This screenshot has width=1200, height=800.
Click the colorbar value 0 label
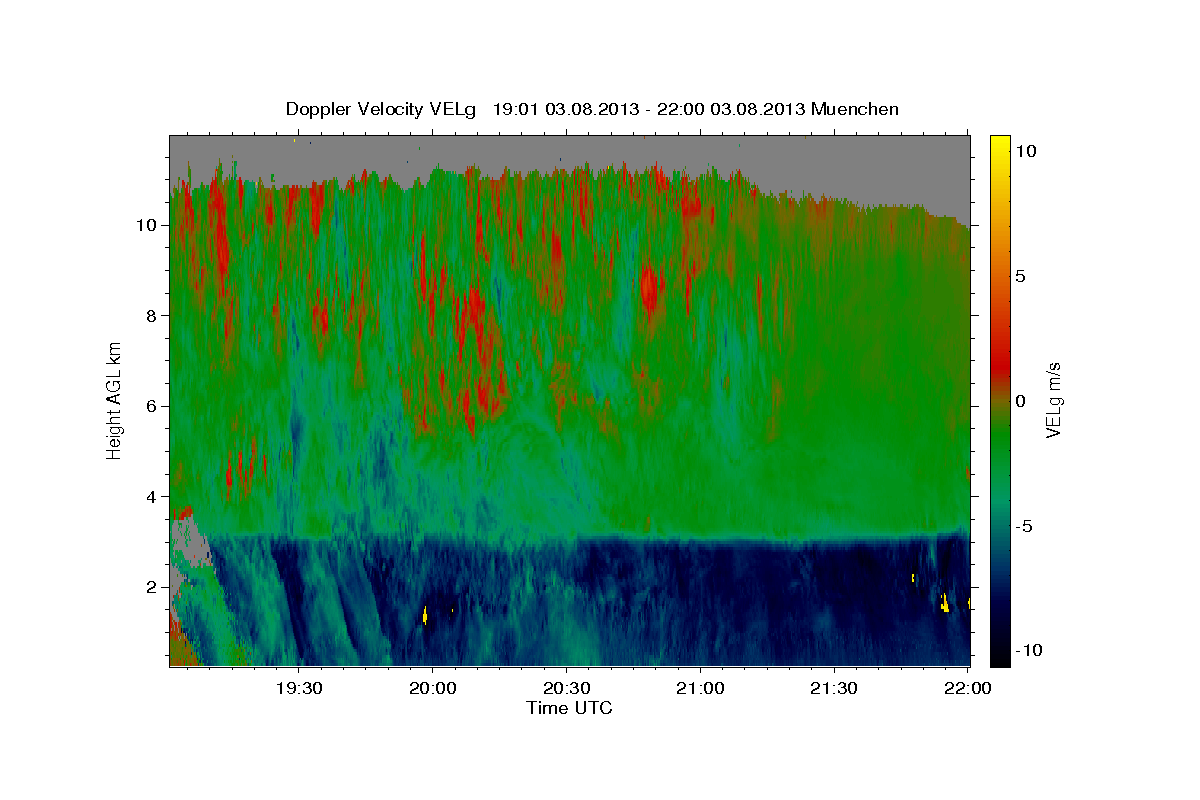pos(1022,401)
